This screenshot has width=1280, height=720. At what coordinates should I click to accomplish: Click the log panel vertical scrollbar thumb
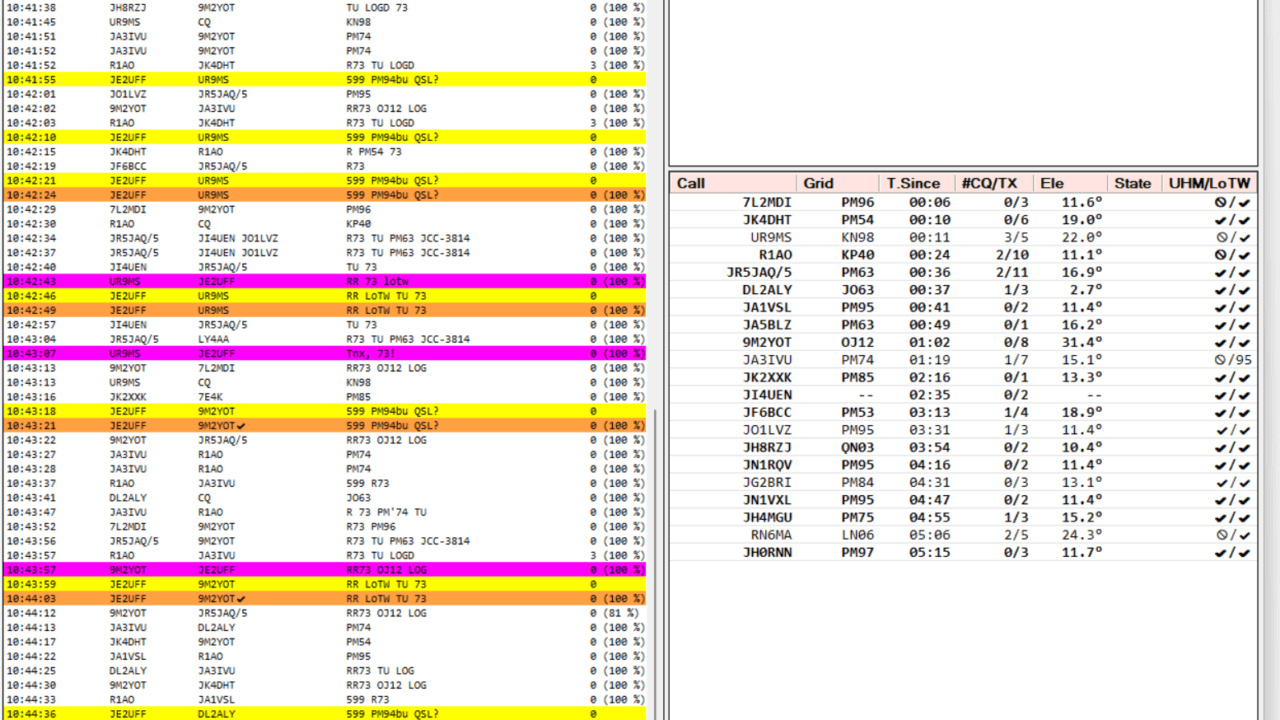pyautogui.click(x=654, y=564)
